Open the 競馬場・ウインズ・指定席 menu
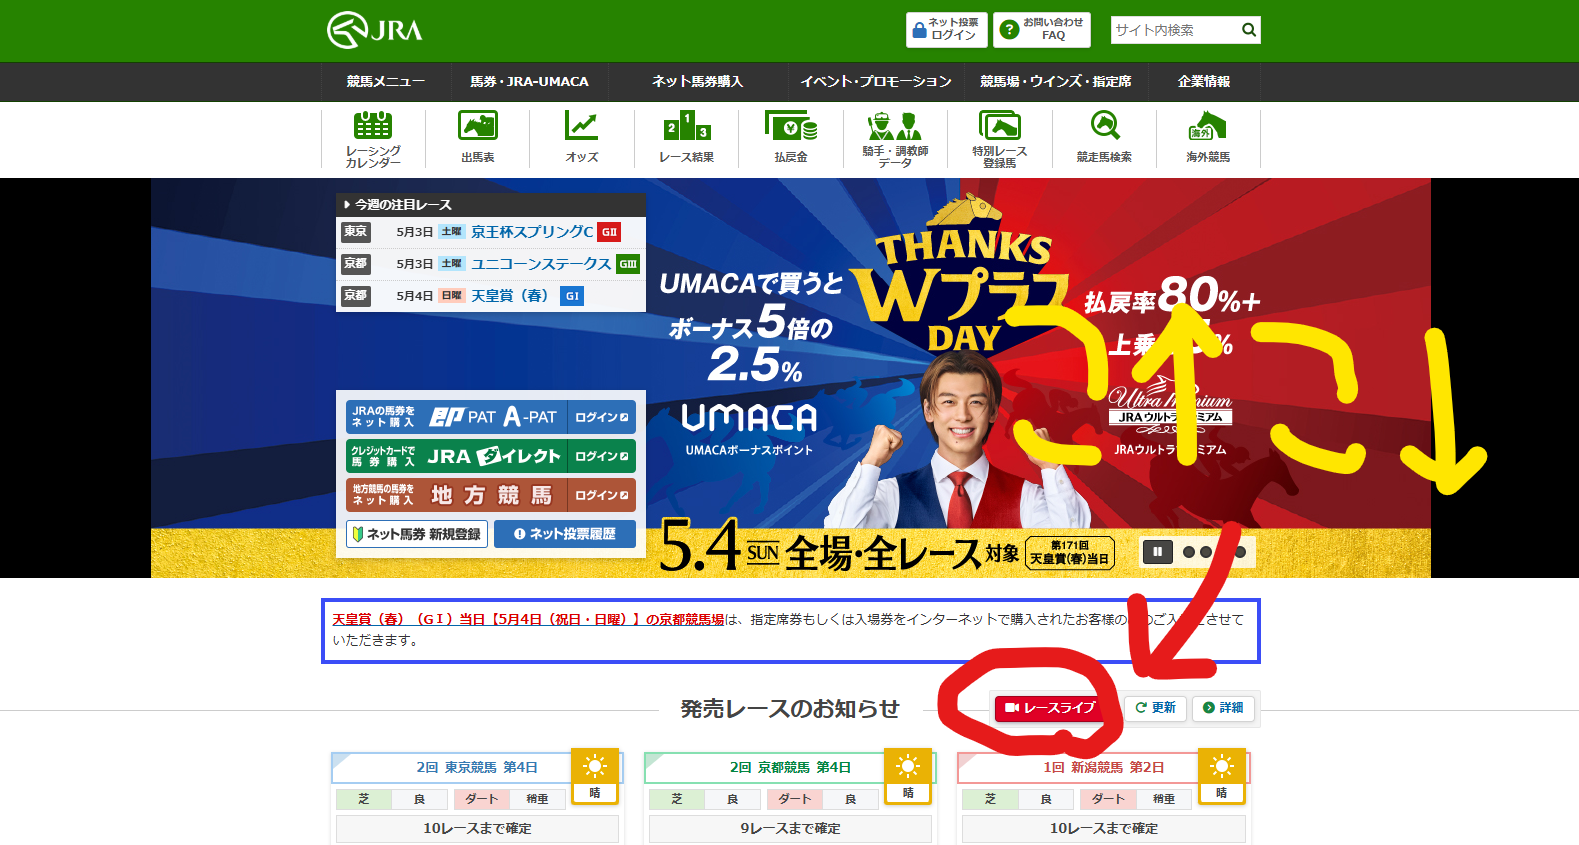The height and width of the screenshot is (845, 1579). pos(1056,82)
